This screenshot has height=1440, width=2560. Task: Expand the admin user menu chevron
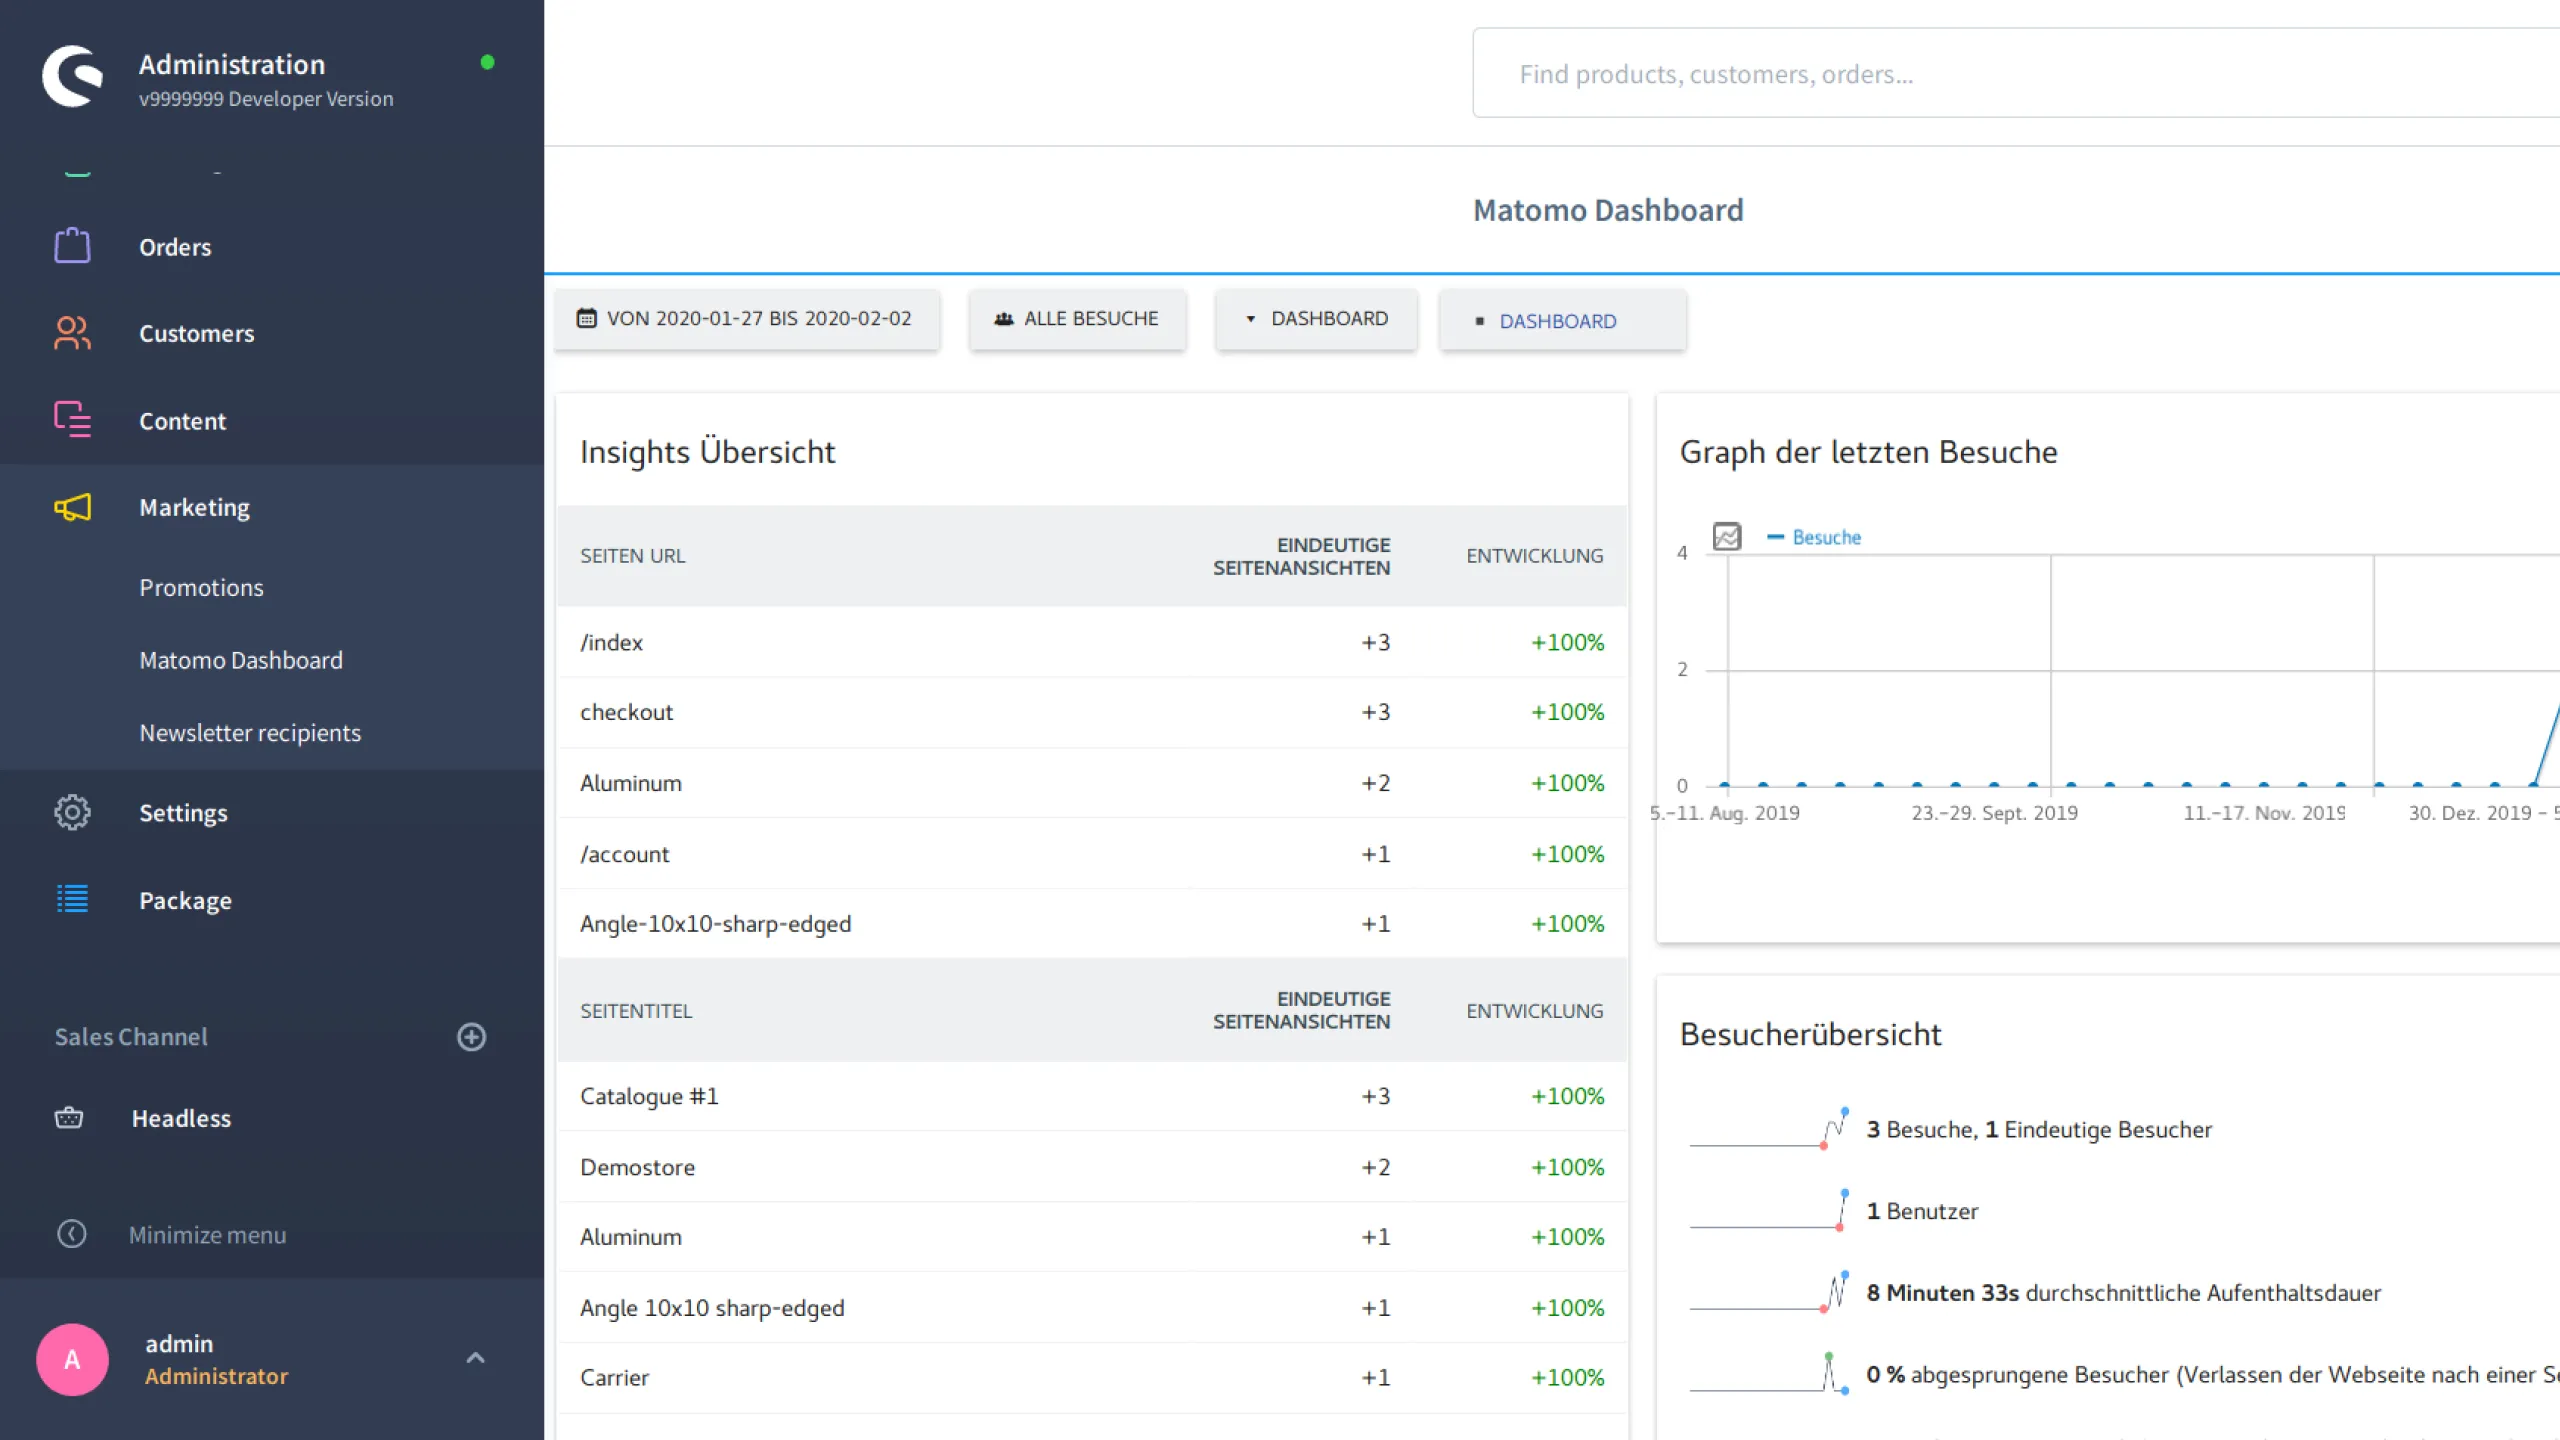coord(476,1358)
